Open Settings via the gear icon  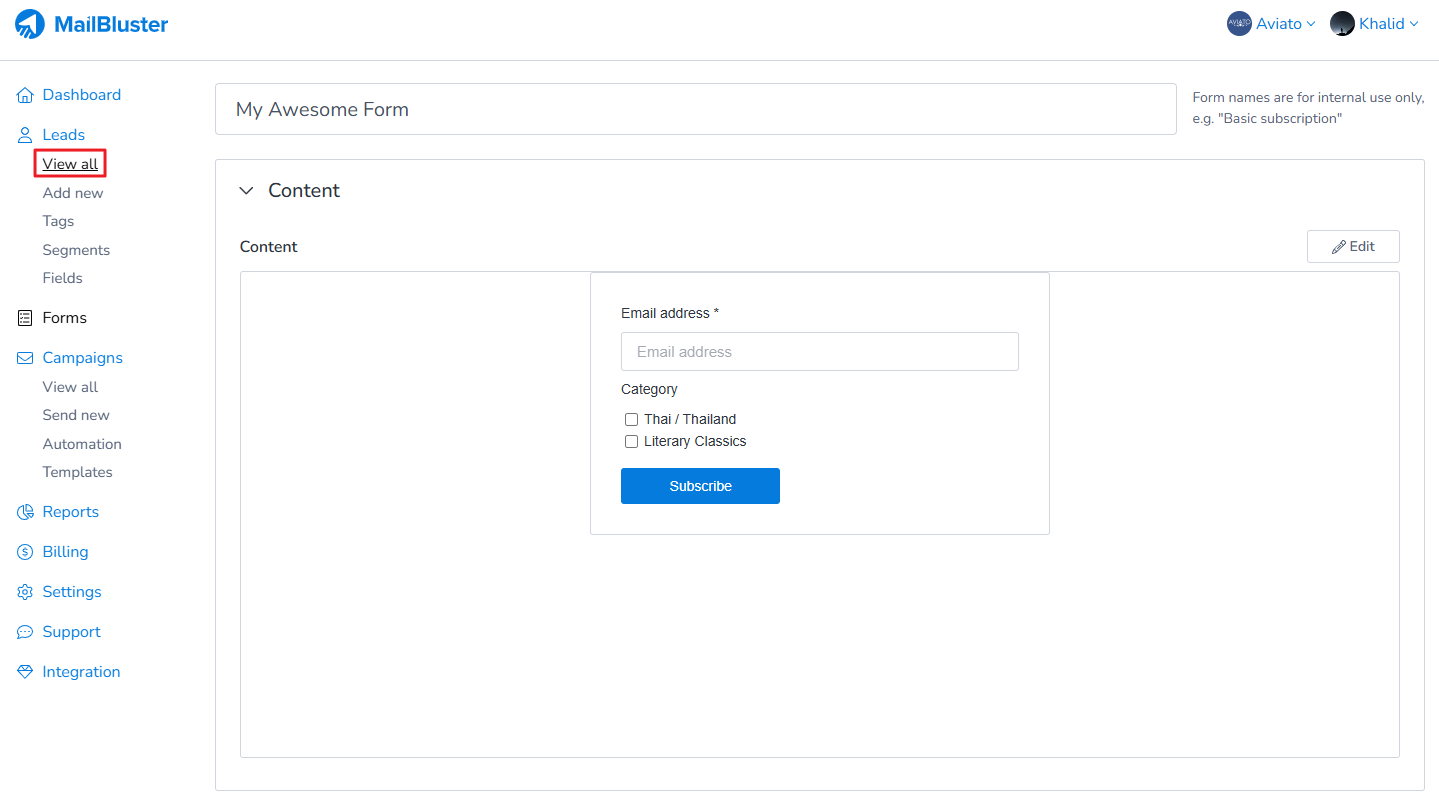(x=25, y=592)
